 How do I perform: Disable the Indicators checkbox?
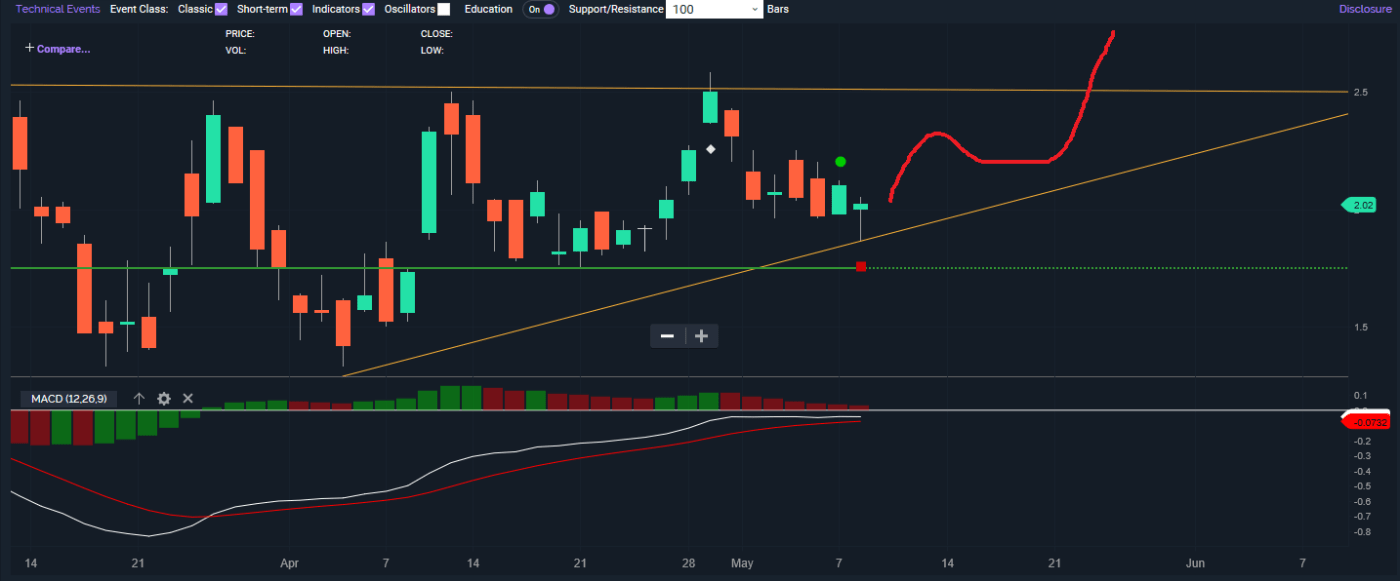pyautogui.click(x=369, y=9)
